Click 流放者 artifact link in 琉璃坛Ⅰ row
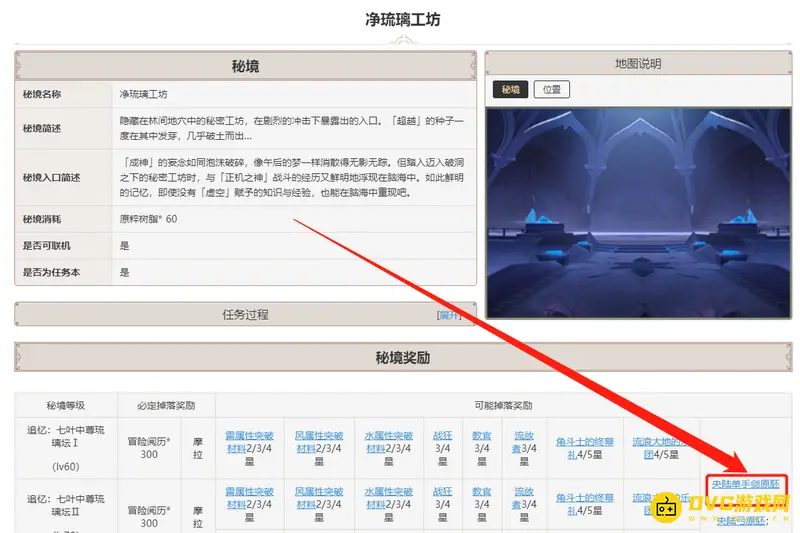 (x=523, y=436)
